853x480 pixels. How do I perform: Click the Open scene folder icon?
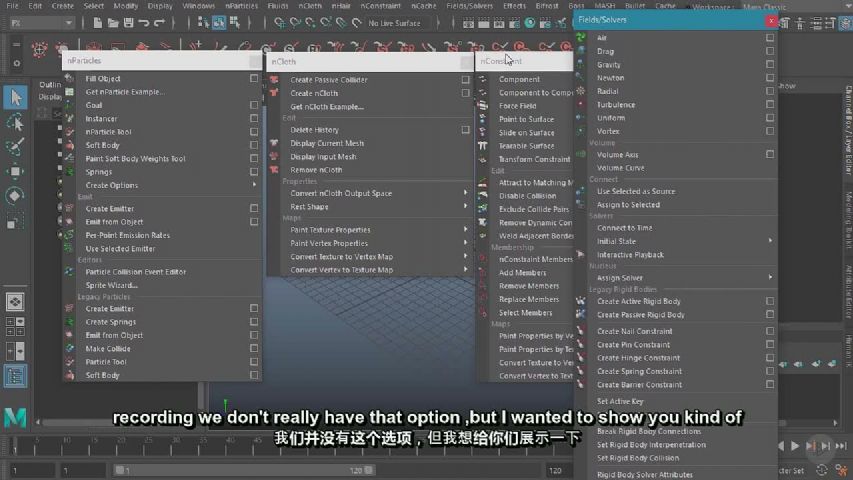point(113,23)
